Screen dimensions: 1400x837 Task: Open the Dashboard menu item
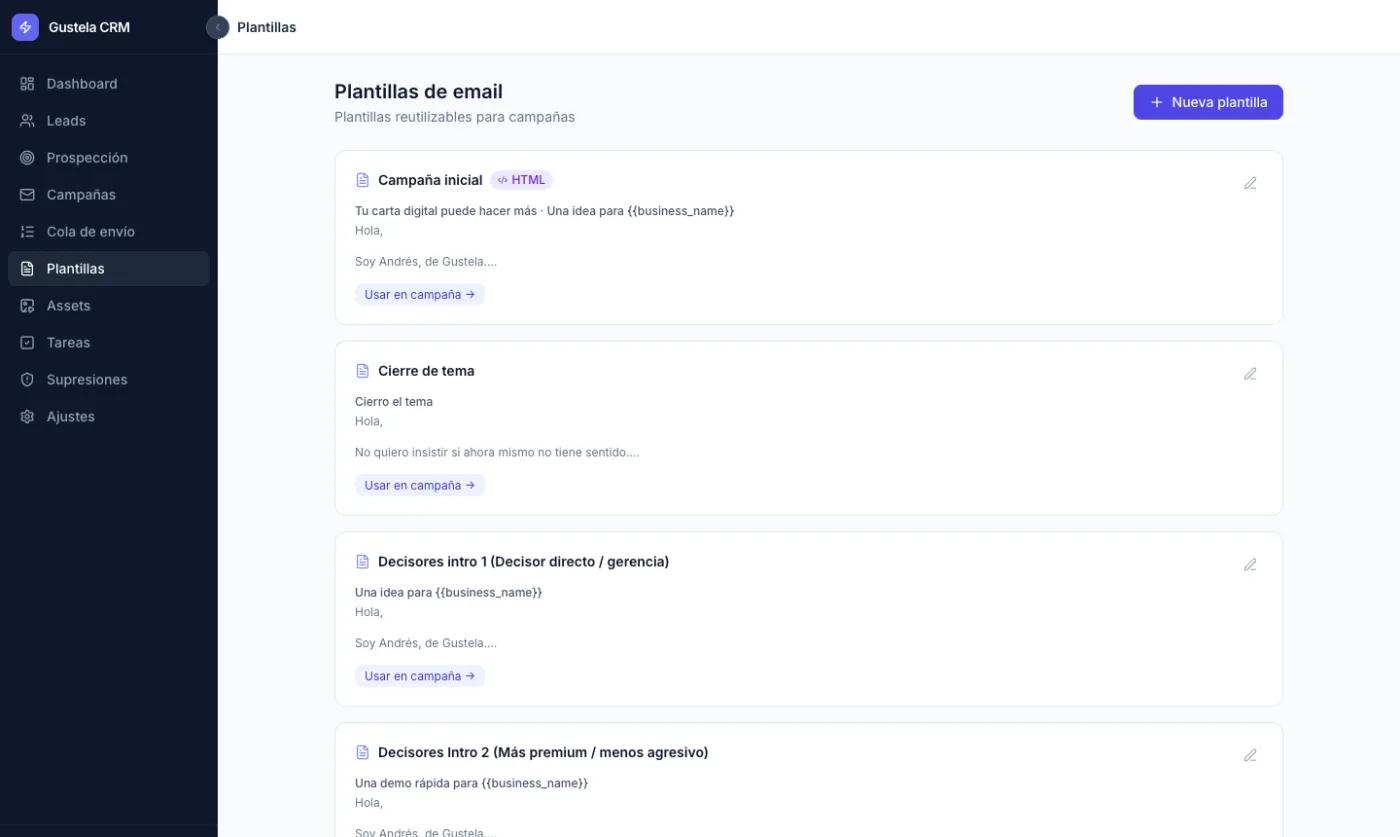(x=109, y=84)
